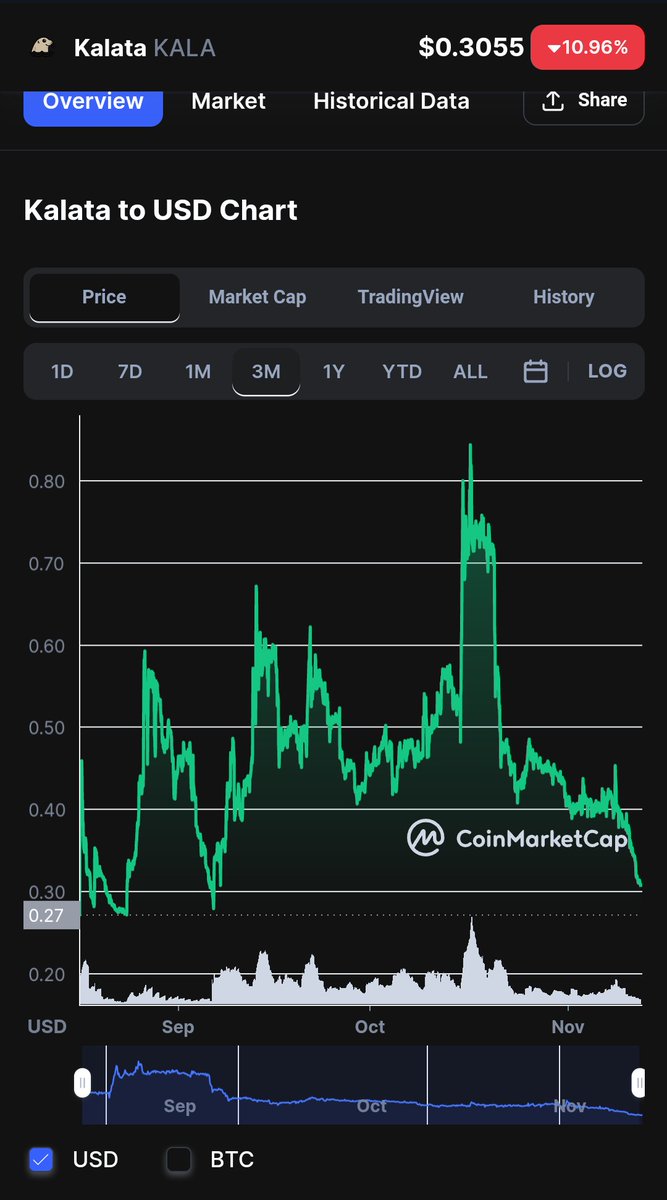
Task: Select the Market Cap chart tab
Action: (257, 297)
